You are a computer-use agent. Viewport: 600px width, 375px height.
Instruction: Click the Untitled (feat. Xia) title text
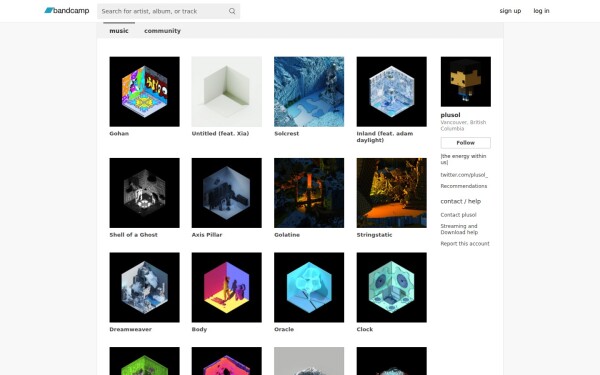(220, 134)
